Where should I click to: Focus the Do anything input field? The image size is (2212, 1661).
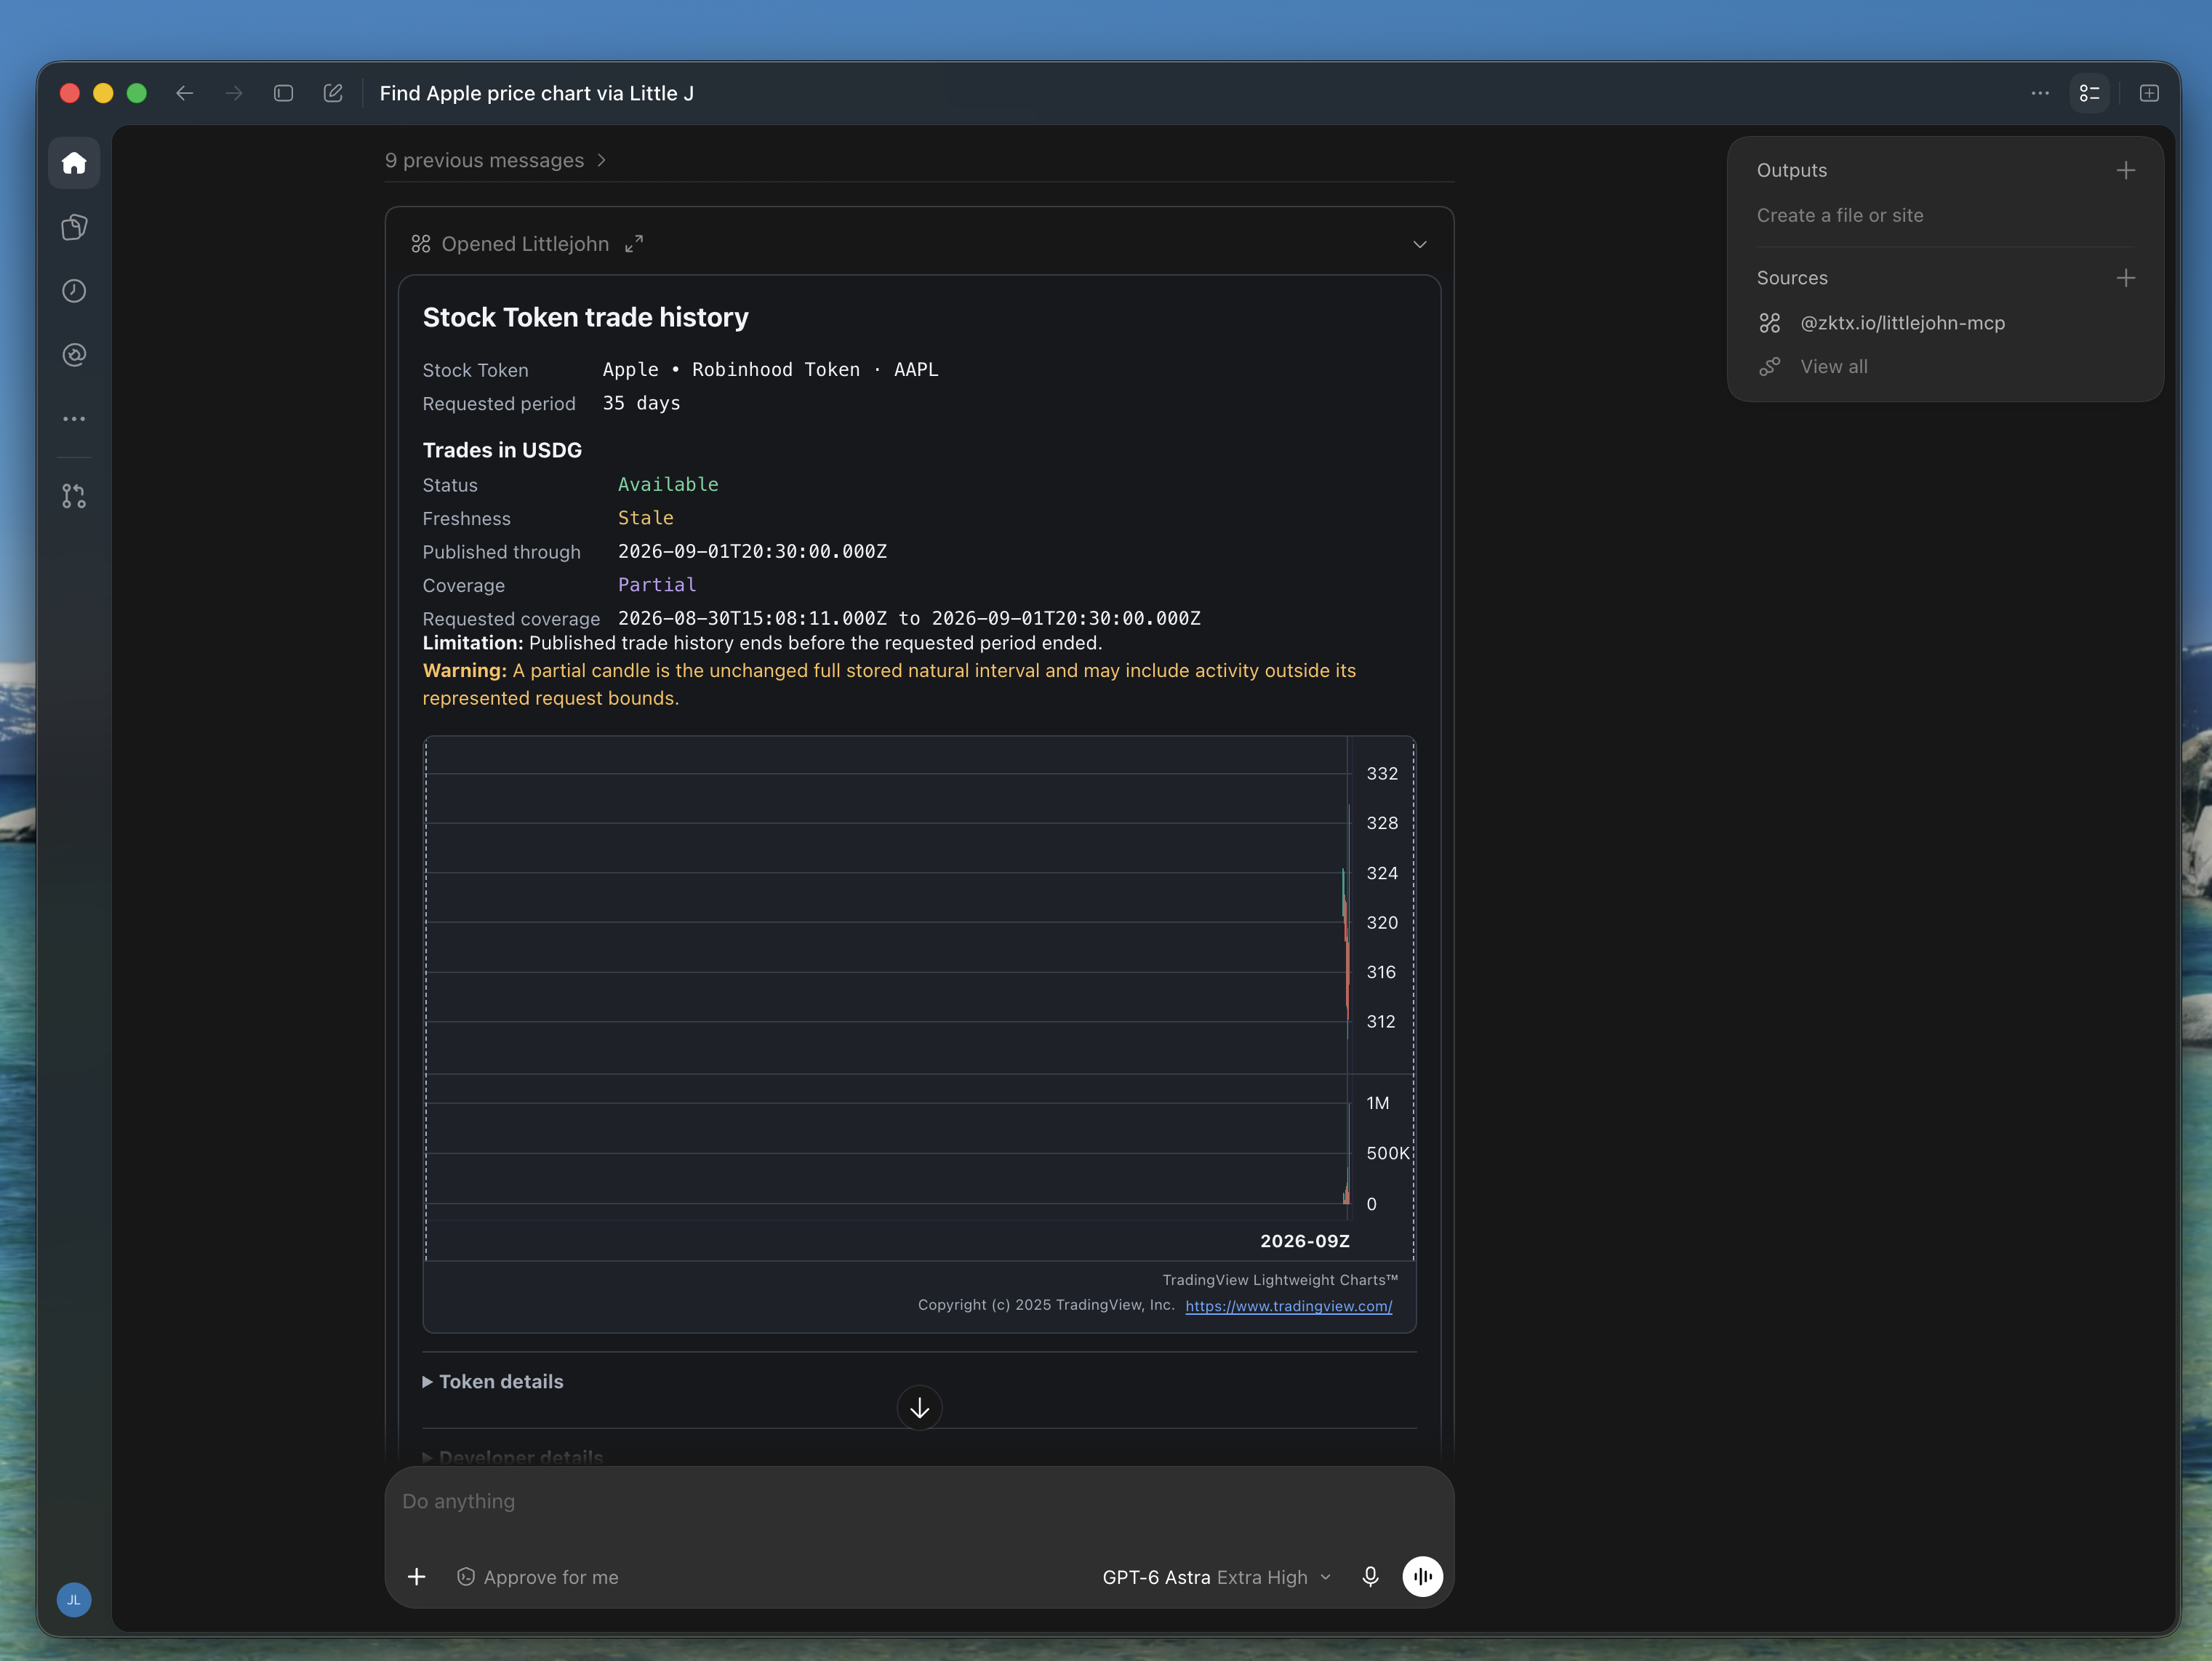coord(919,1501)
